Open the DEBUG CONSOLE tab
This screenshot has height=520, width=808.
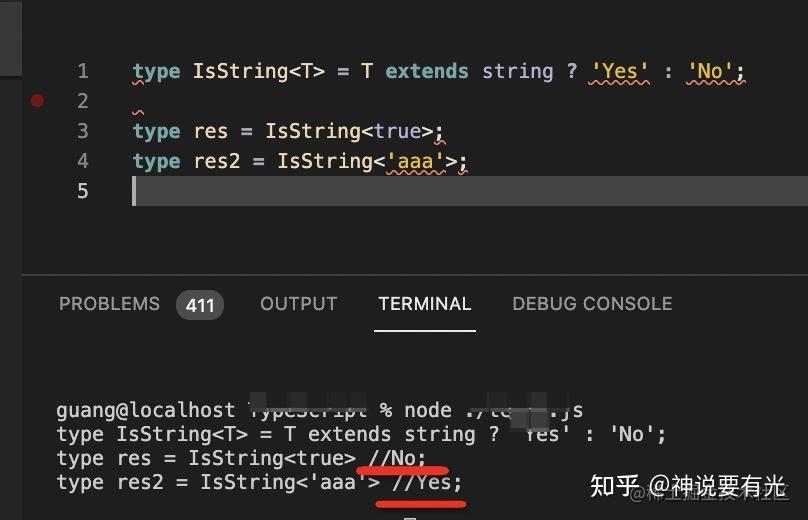[x=592, y=304]
